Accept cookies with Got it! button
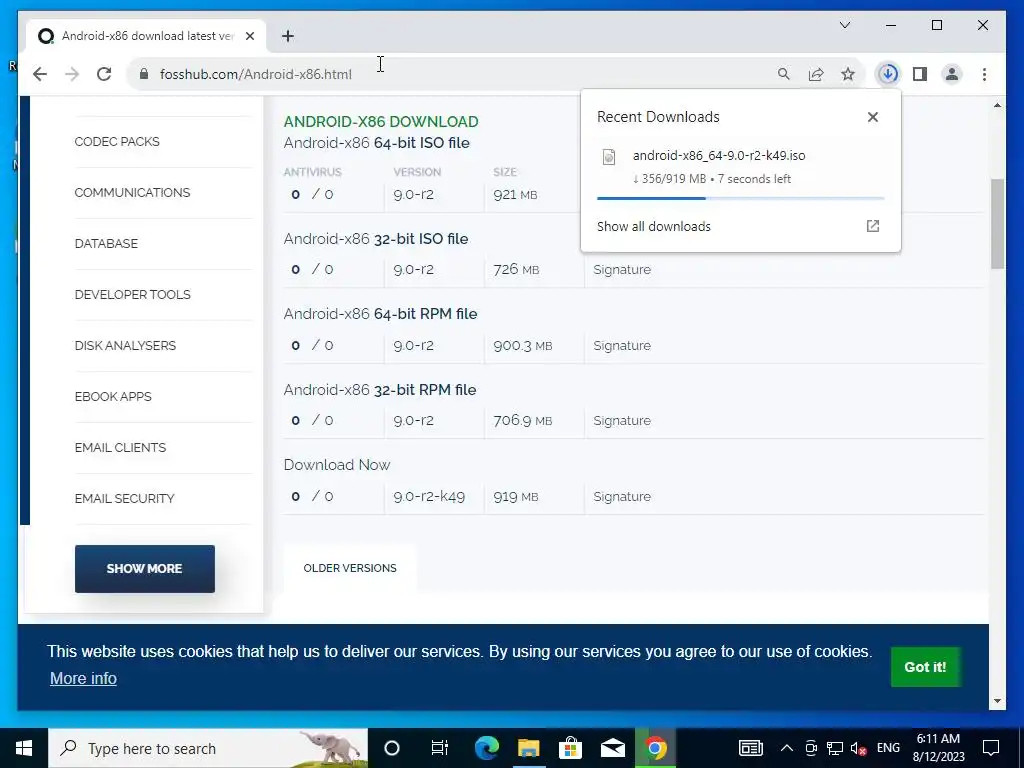 tap(925, 667)
